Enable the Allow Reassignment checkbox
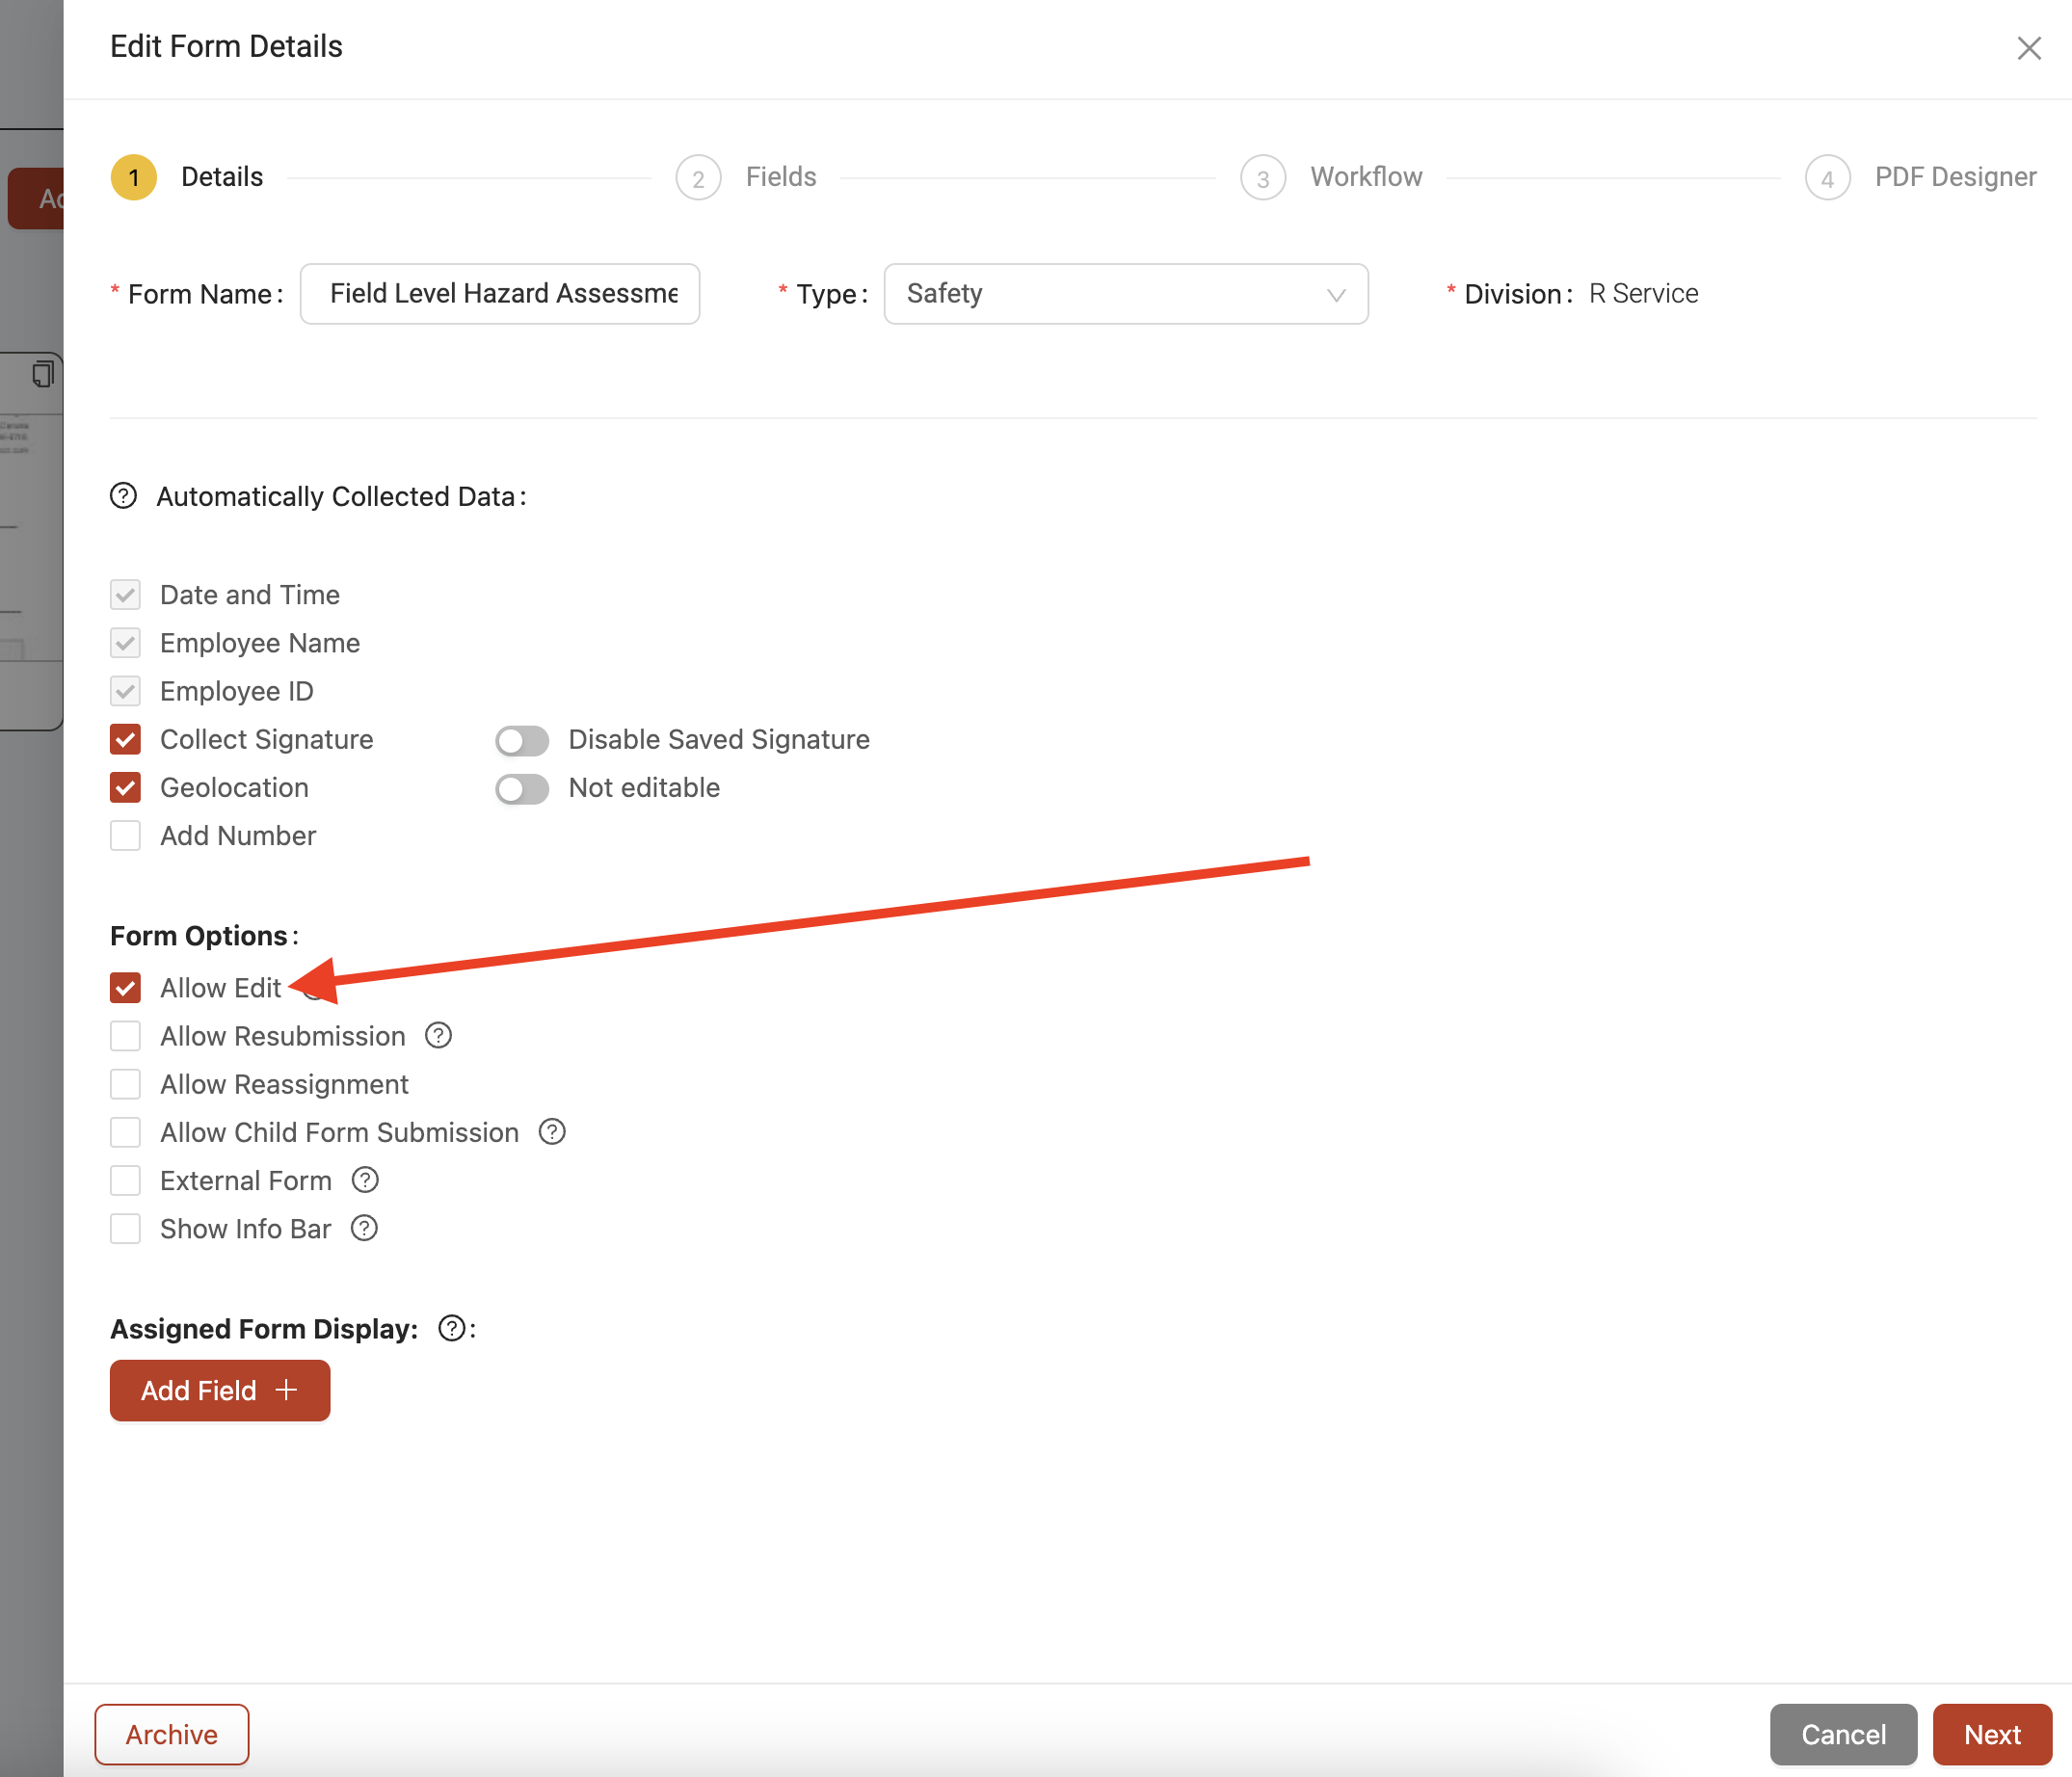The height and width of the screenshot is (1777, 2072). tap(125, 1084)
